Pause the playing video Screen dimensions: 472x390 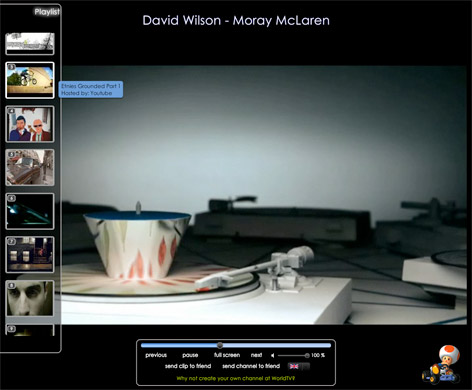coord(190,355)
